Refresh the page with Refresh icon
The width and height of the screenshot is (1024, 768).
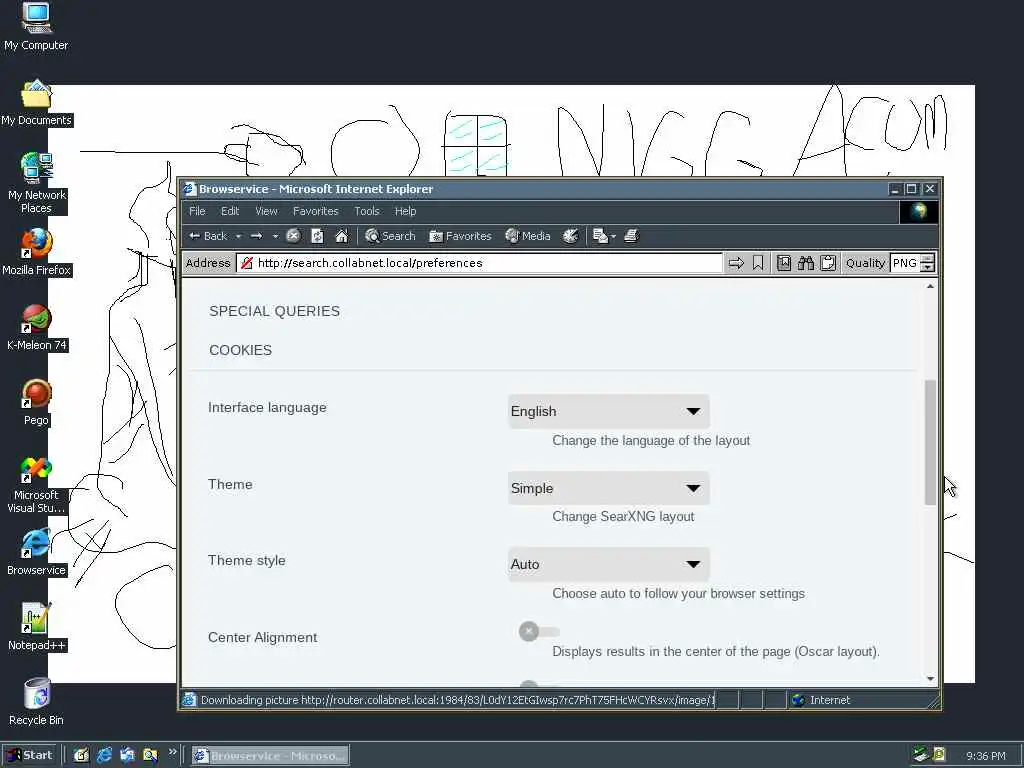(317, 236)
